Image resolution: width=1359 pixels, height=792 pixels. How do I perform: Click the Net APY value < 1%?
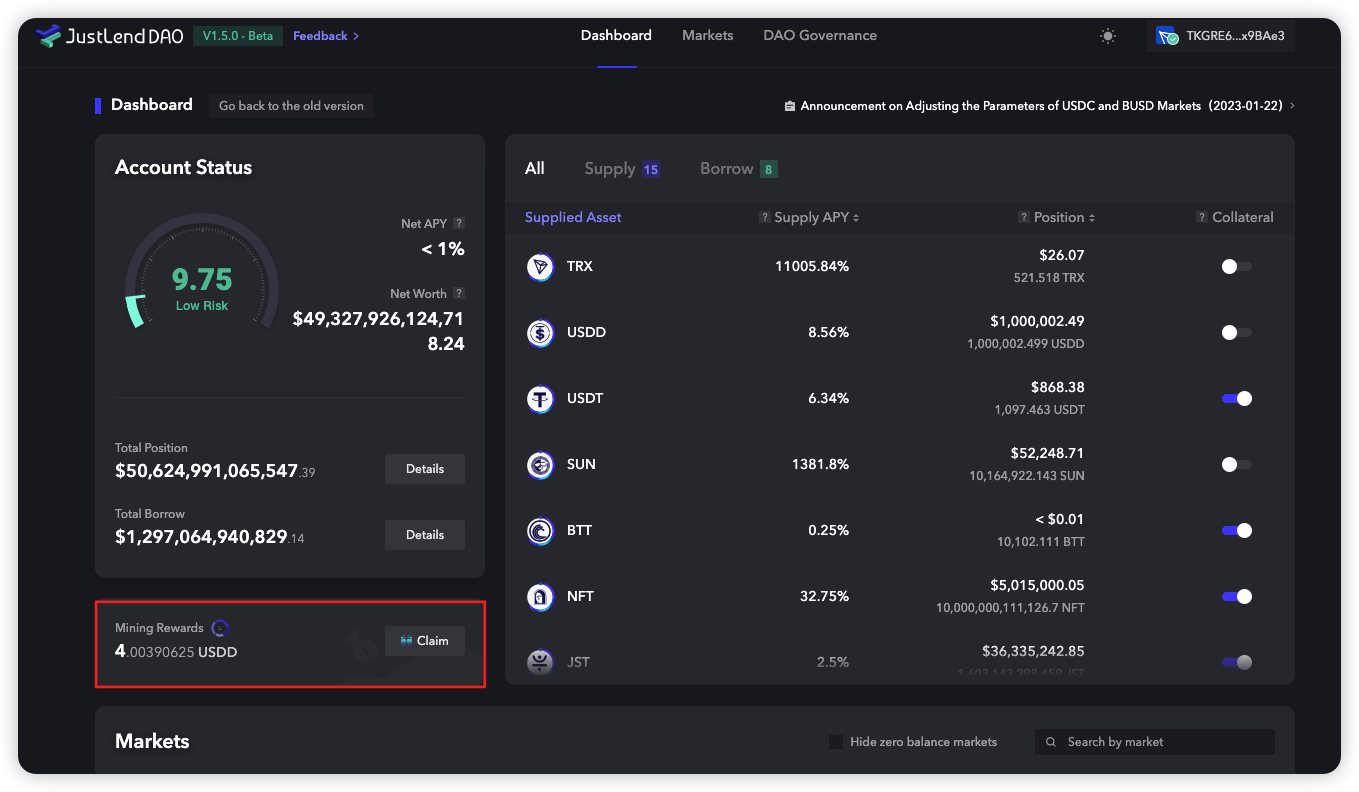(x=443, y=249)
